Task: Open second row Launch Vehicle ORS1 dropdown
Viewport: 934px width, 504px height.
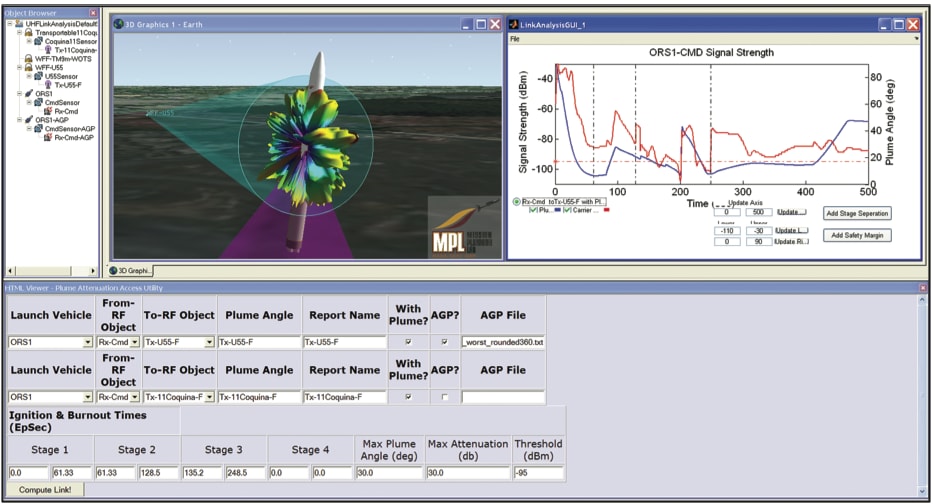Action: click(x=88, y=397)
